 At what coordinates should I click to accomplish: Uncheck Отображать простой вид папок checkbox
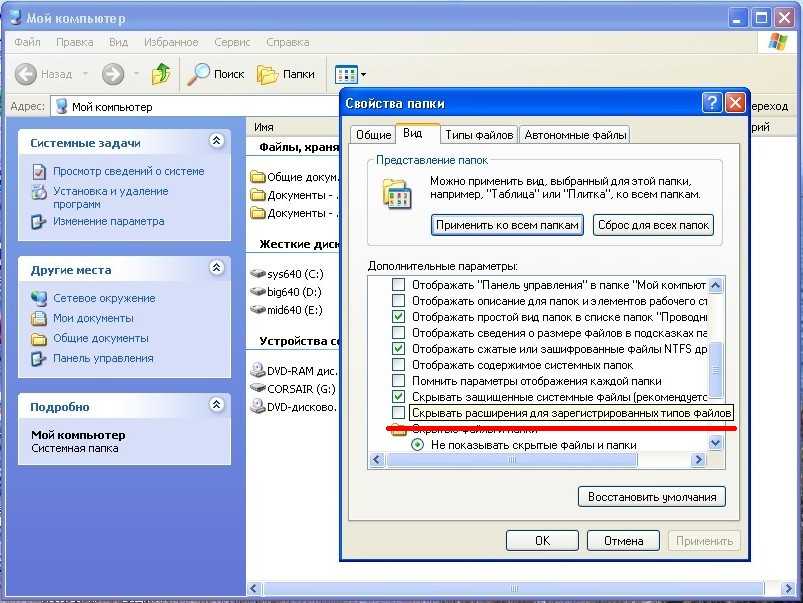pyautogui.click(x=398, y=316)
